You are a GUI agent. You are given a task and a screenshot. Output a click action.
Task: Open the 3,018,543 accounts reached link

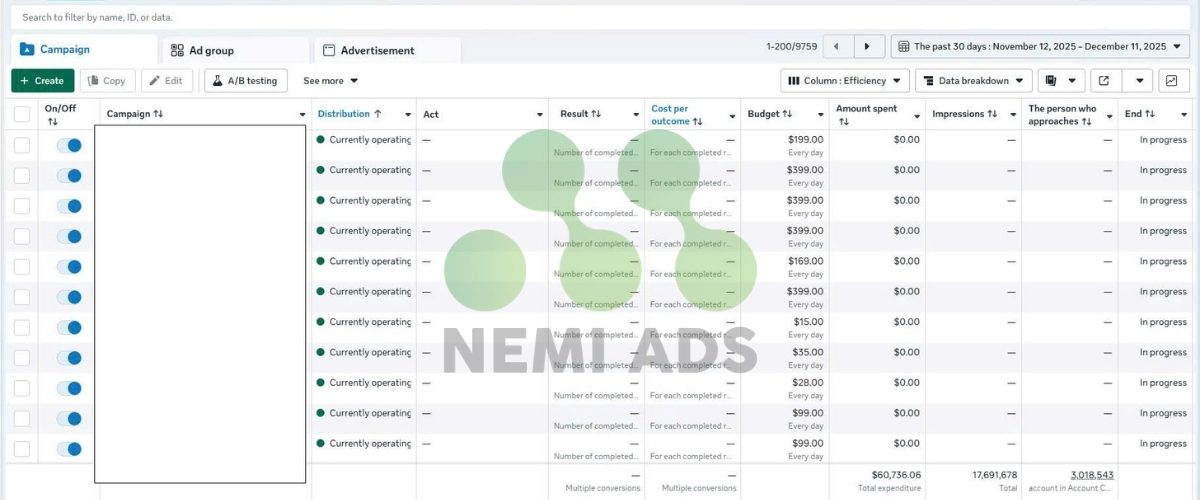[x=1092, y=475]
